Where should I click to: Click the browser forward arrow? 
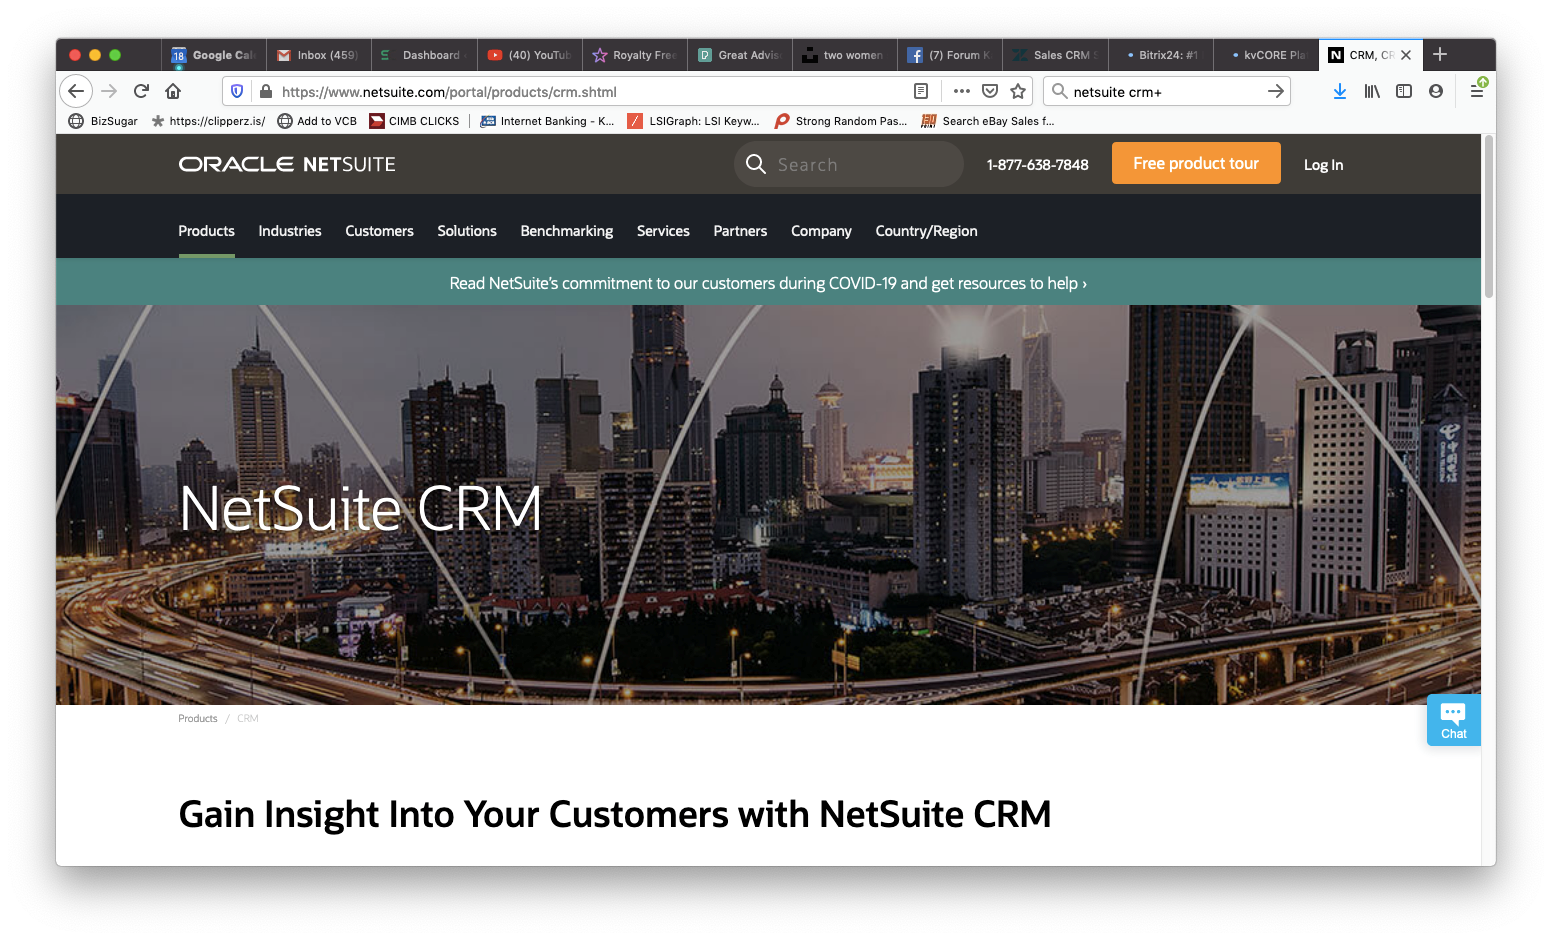(109, 91)
